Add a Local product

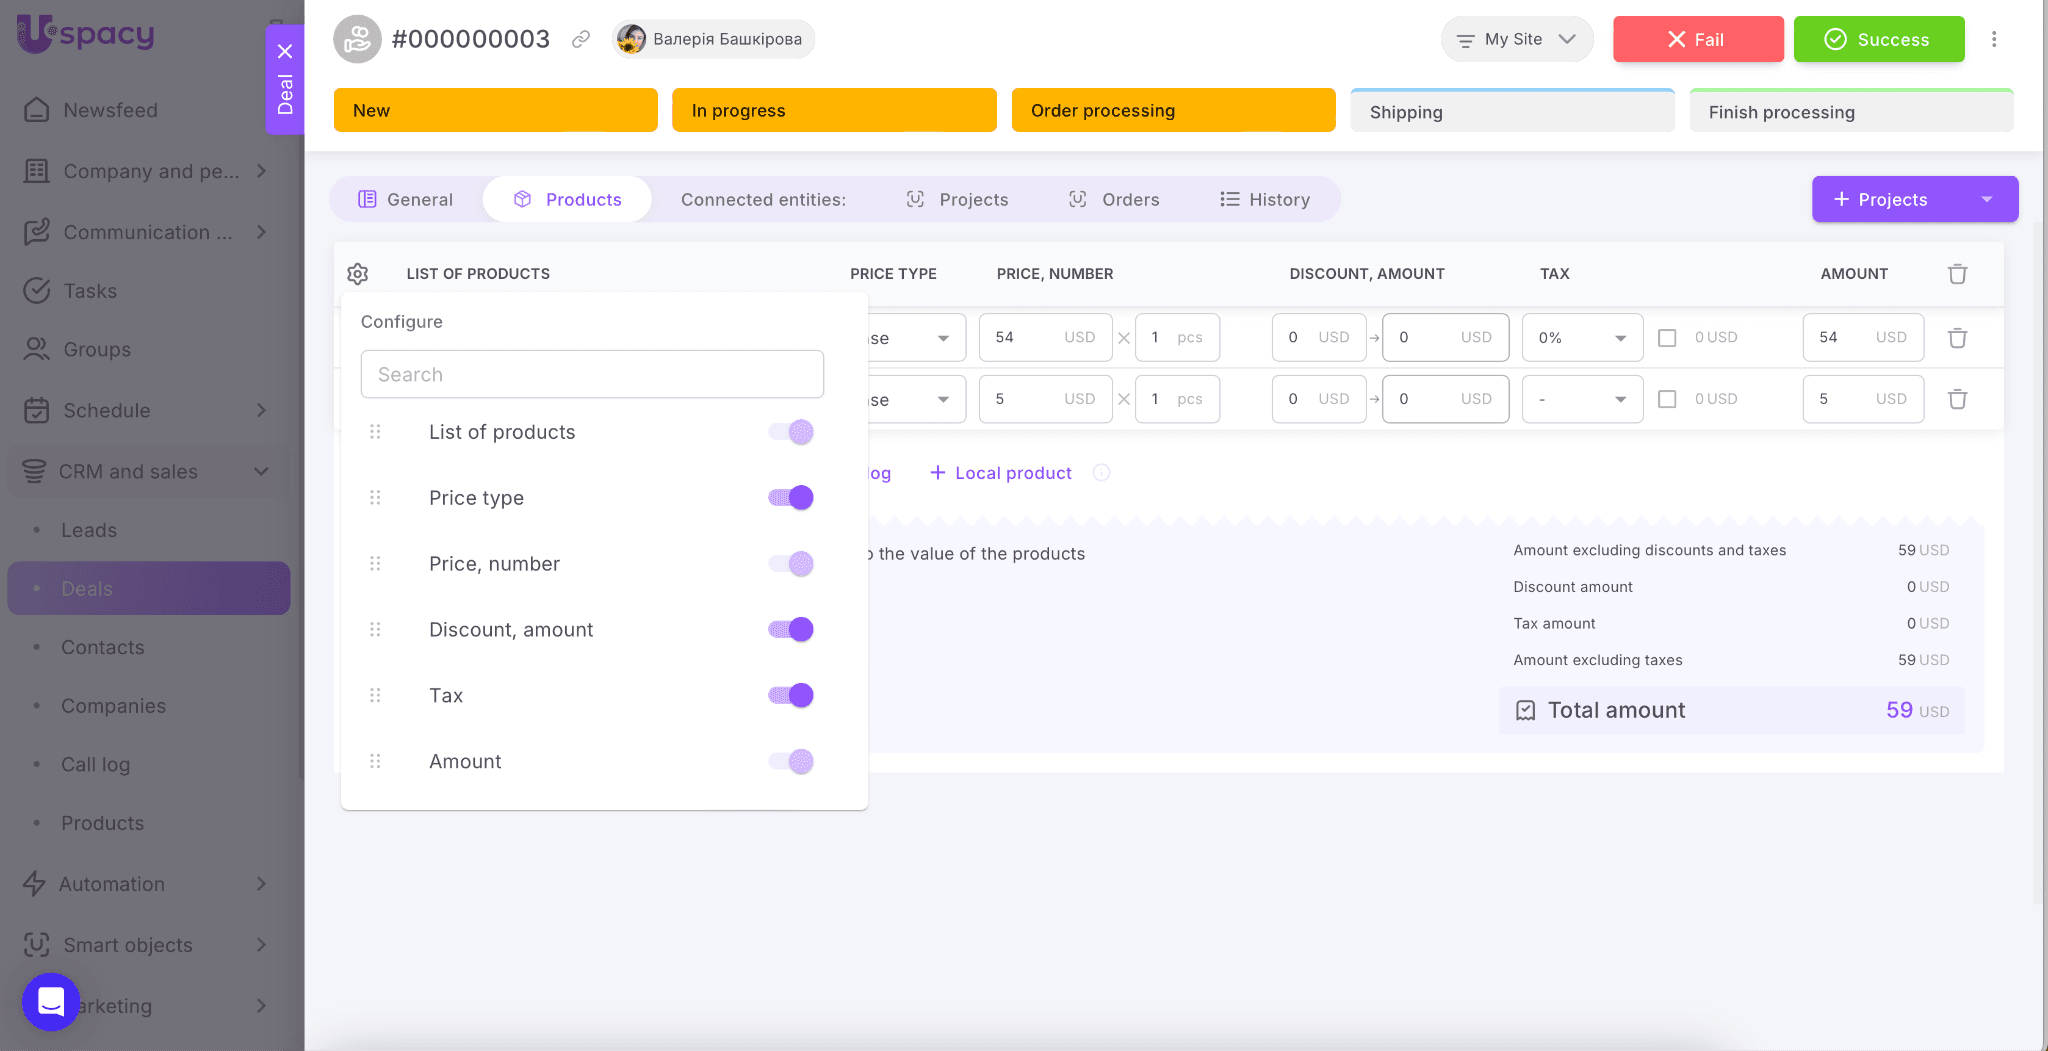pyautogui.click(x=1001, y=473)
